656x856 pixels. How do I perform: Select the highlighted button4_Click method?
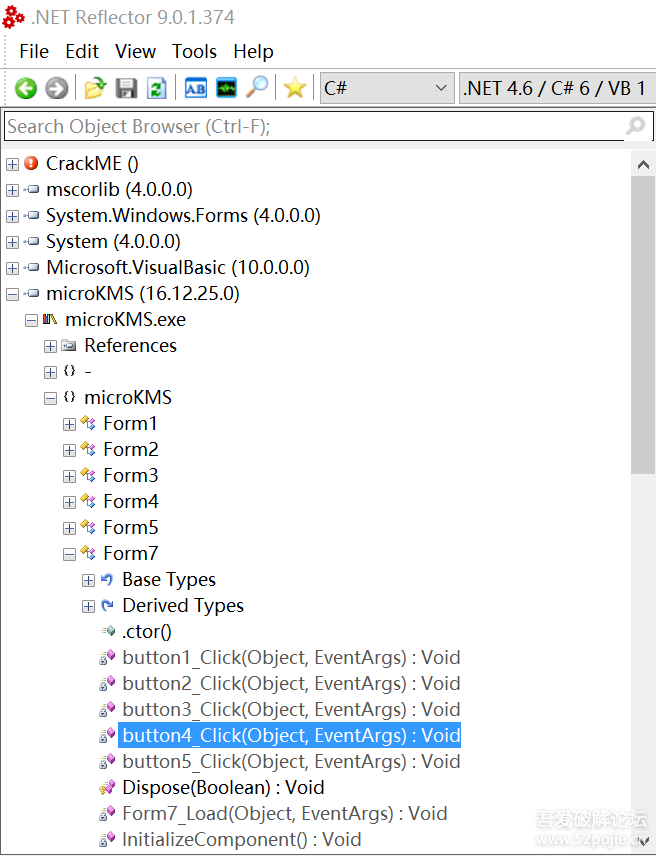290,735
